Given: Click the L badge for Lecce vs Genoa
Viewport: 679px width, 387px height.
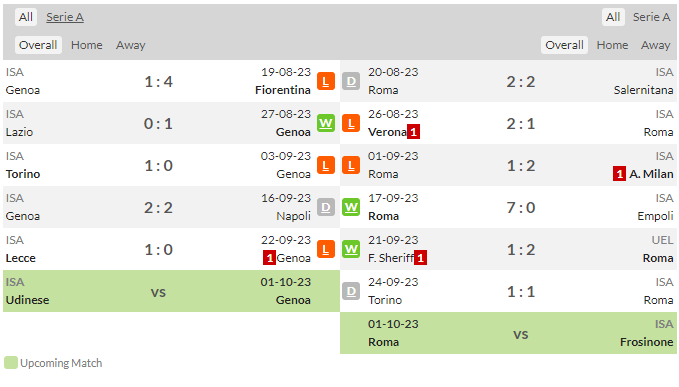Looking at the screenshot, I should (326, 249).
